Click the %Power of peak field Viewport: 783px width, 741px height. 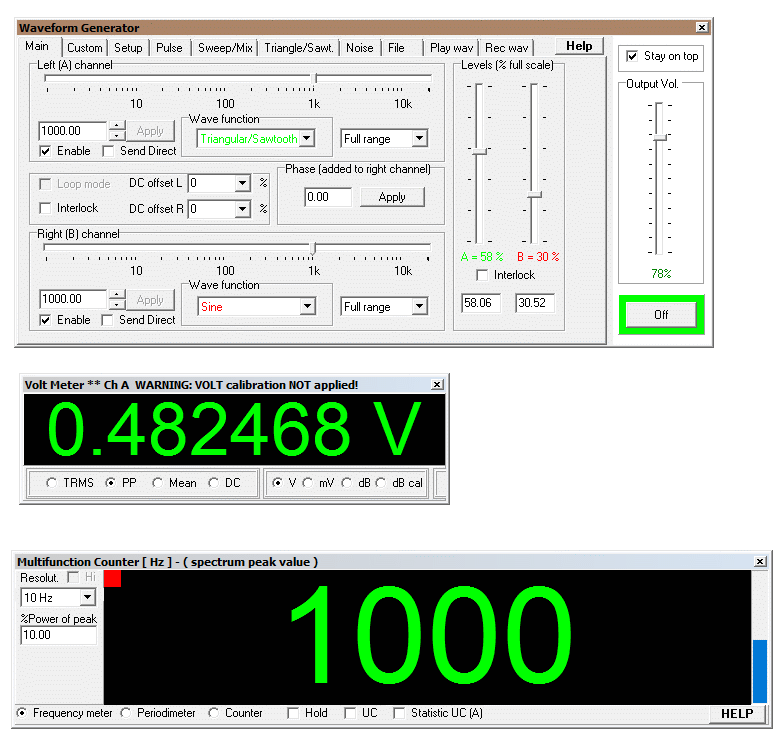[x=58, y=635]
